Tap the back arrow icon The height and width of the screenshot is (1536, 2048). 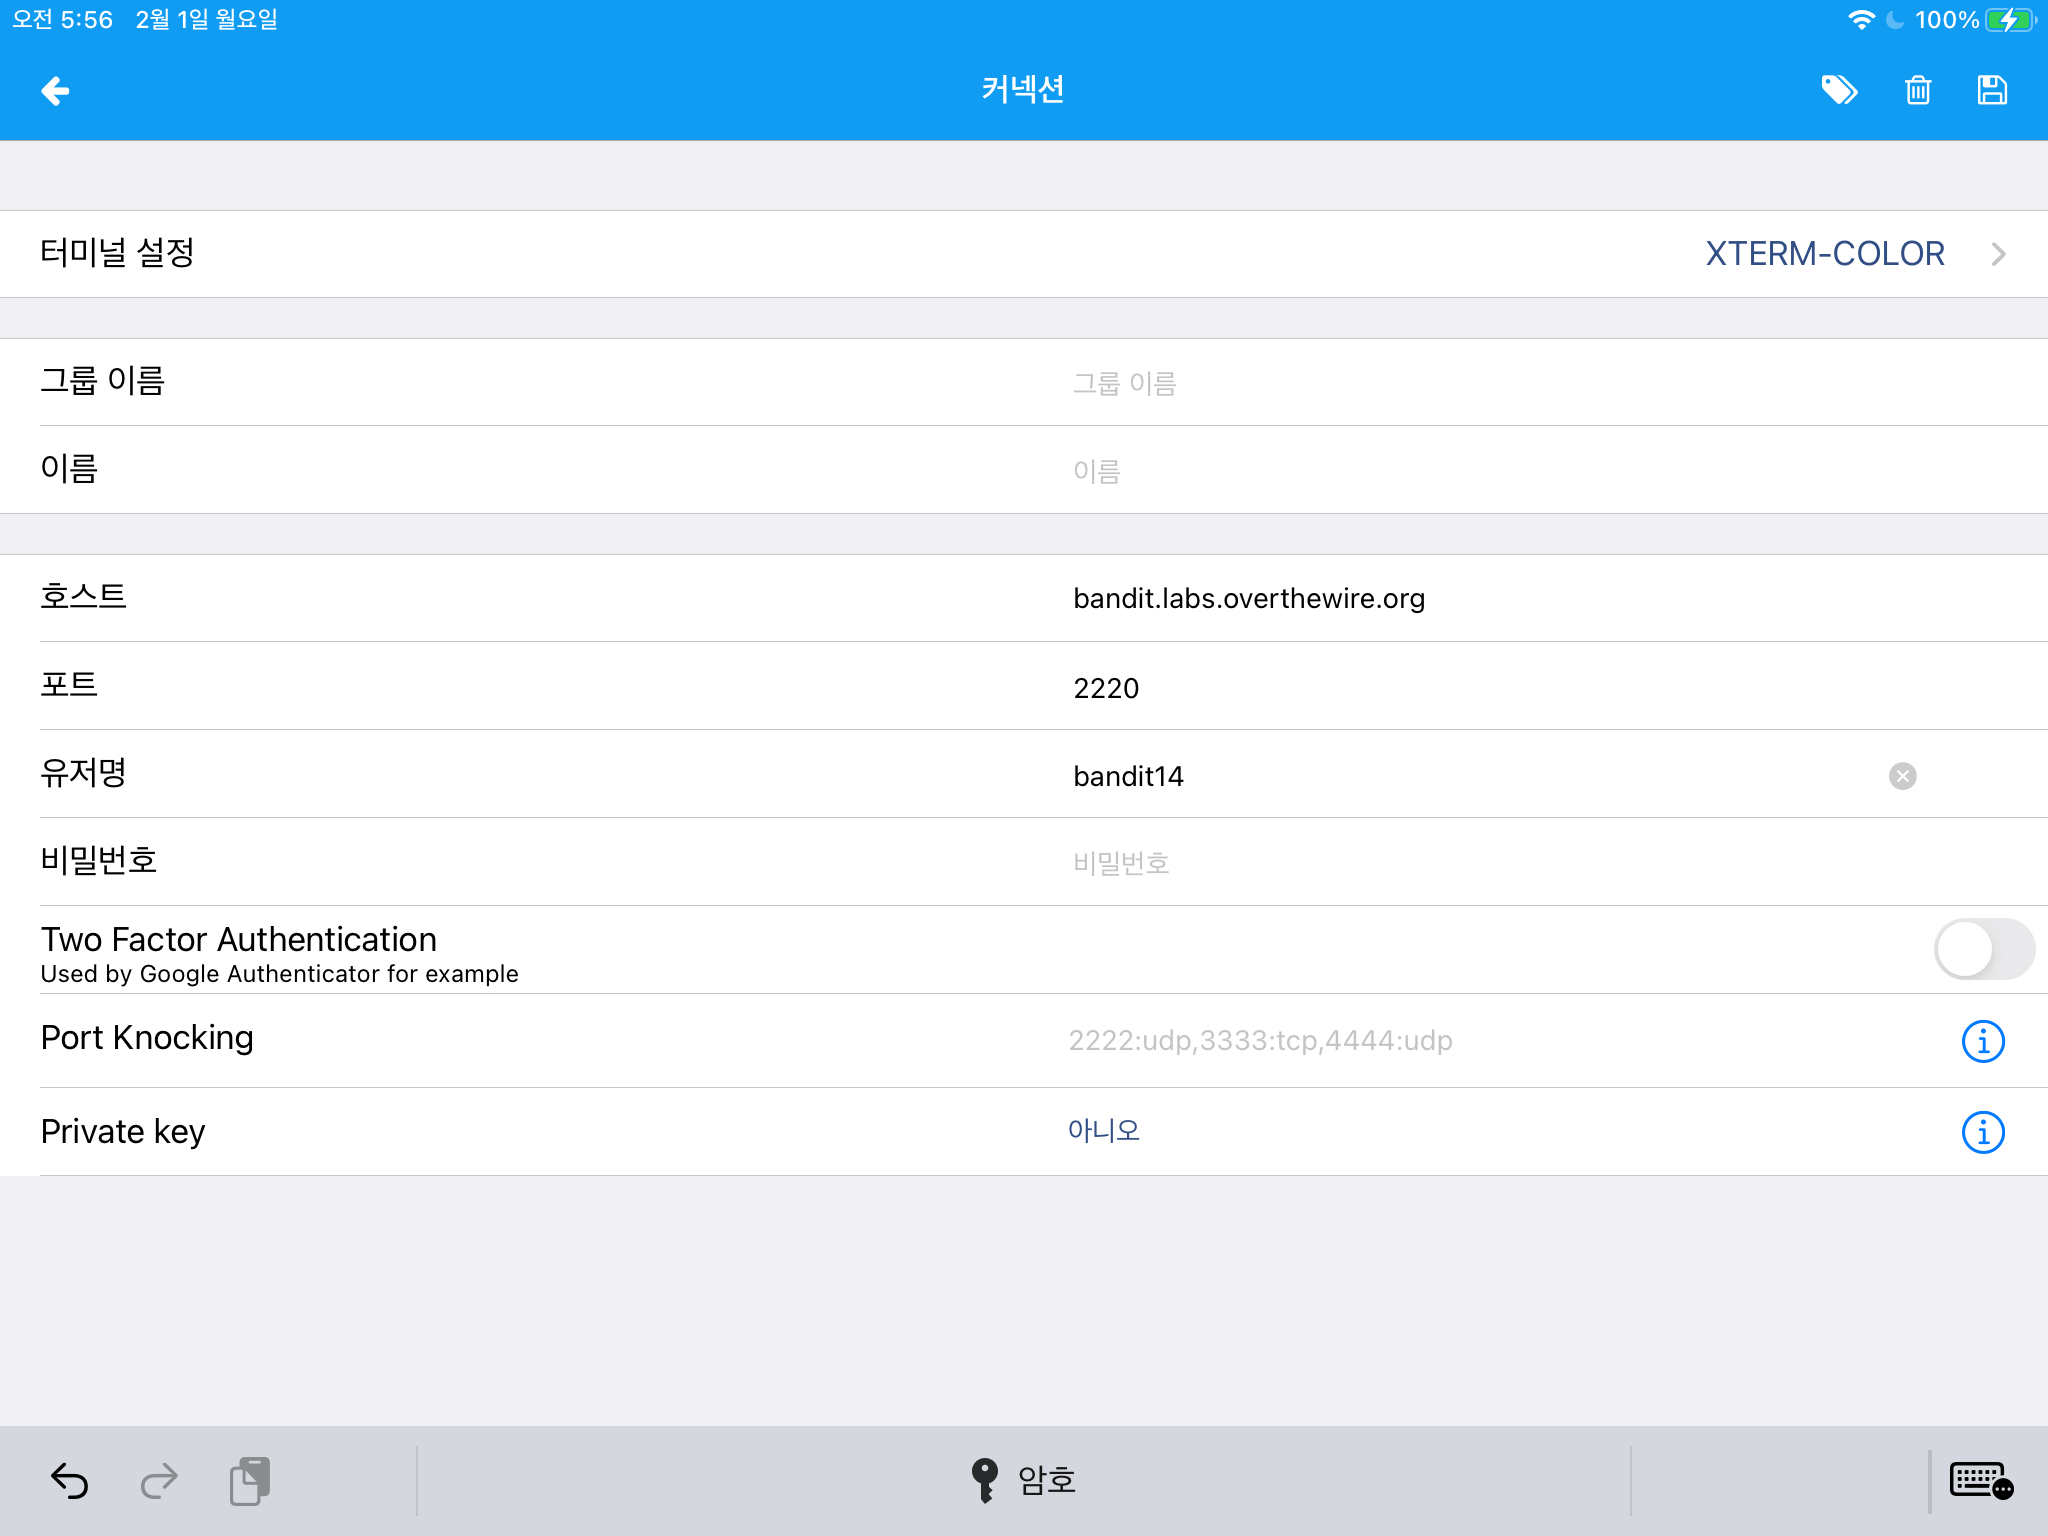click(x=55, y=91)
